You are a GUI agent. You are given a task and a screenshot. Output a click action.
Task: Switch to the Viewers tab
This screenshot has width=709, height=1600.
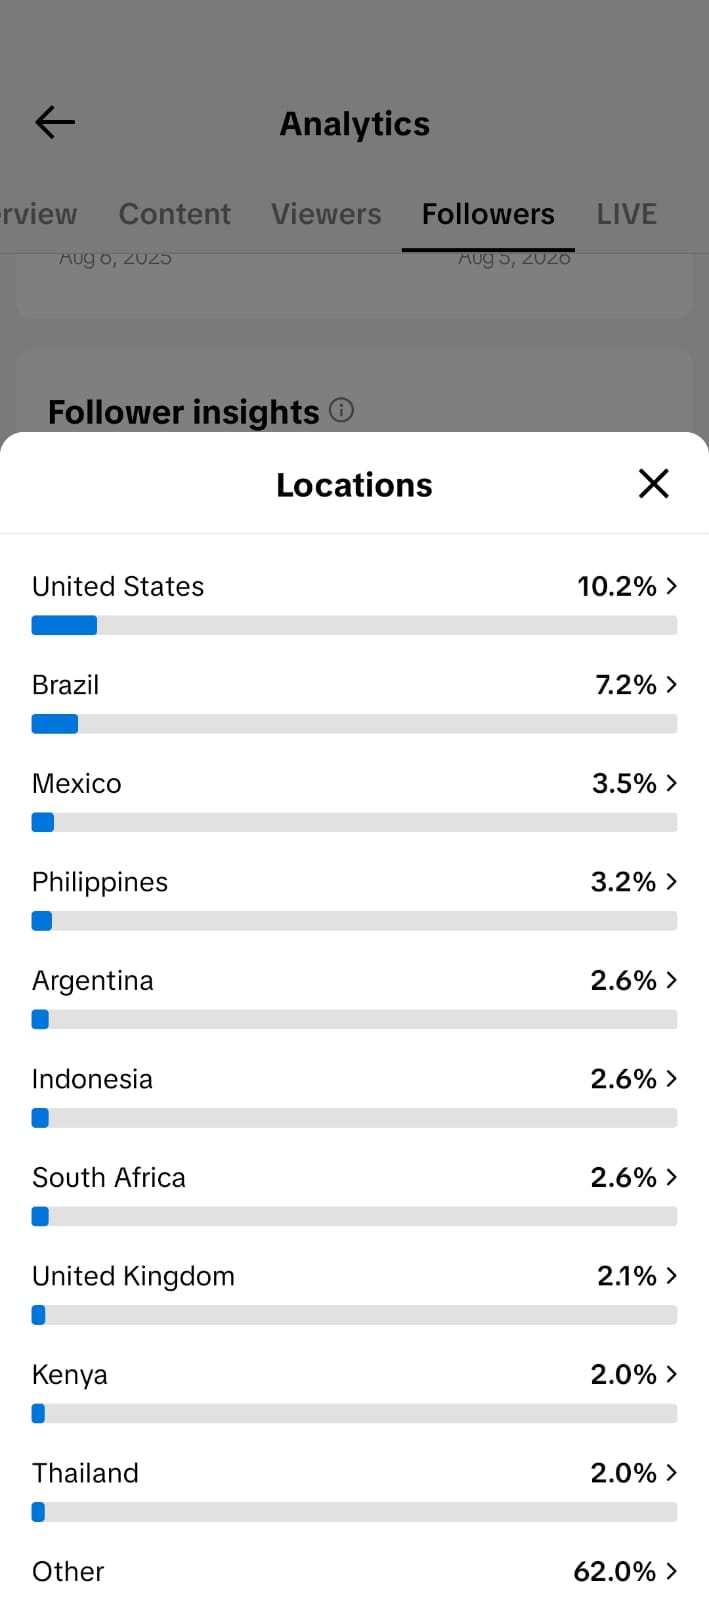pyautogui.click(x=326, y=214)
